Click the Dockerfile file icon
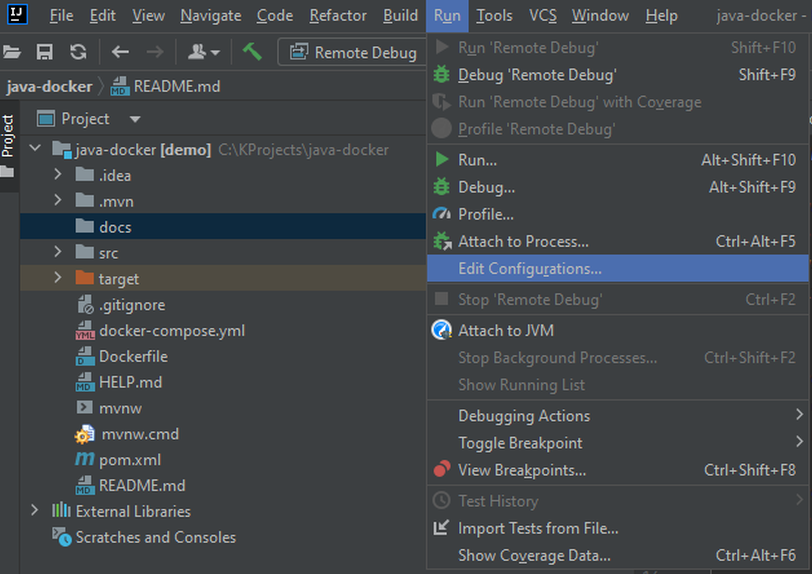 (x=85, y=356)
